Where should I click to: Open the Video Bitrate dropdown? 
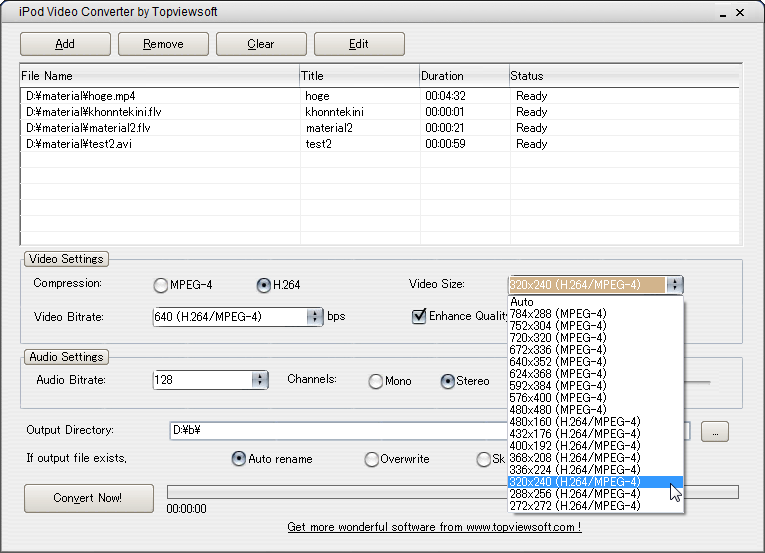315,317
